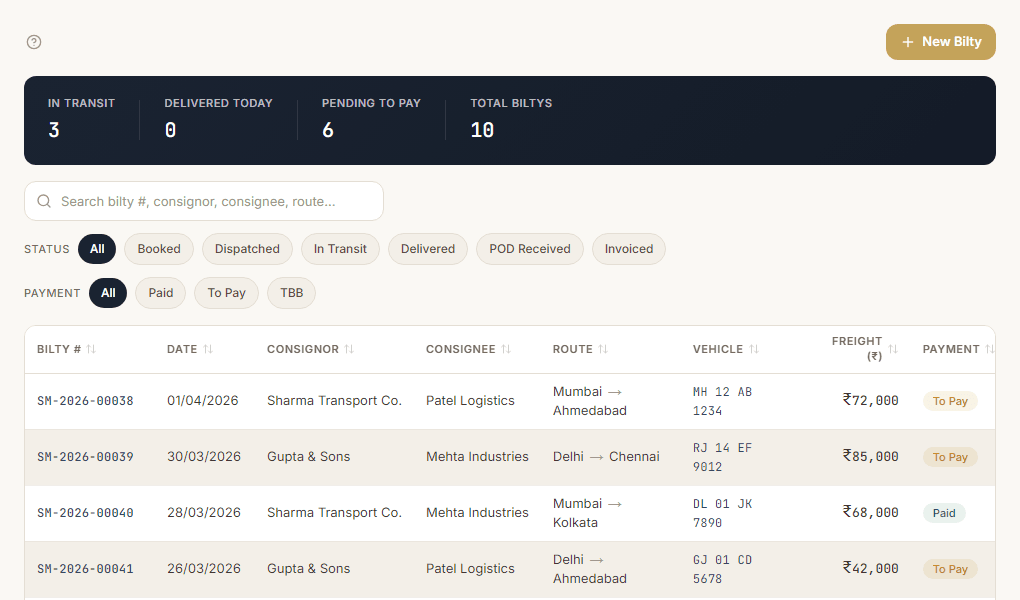Sort by Date column icon
Image resolution: width=1020 pixels, height=600 pixels.
(208, 349)
